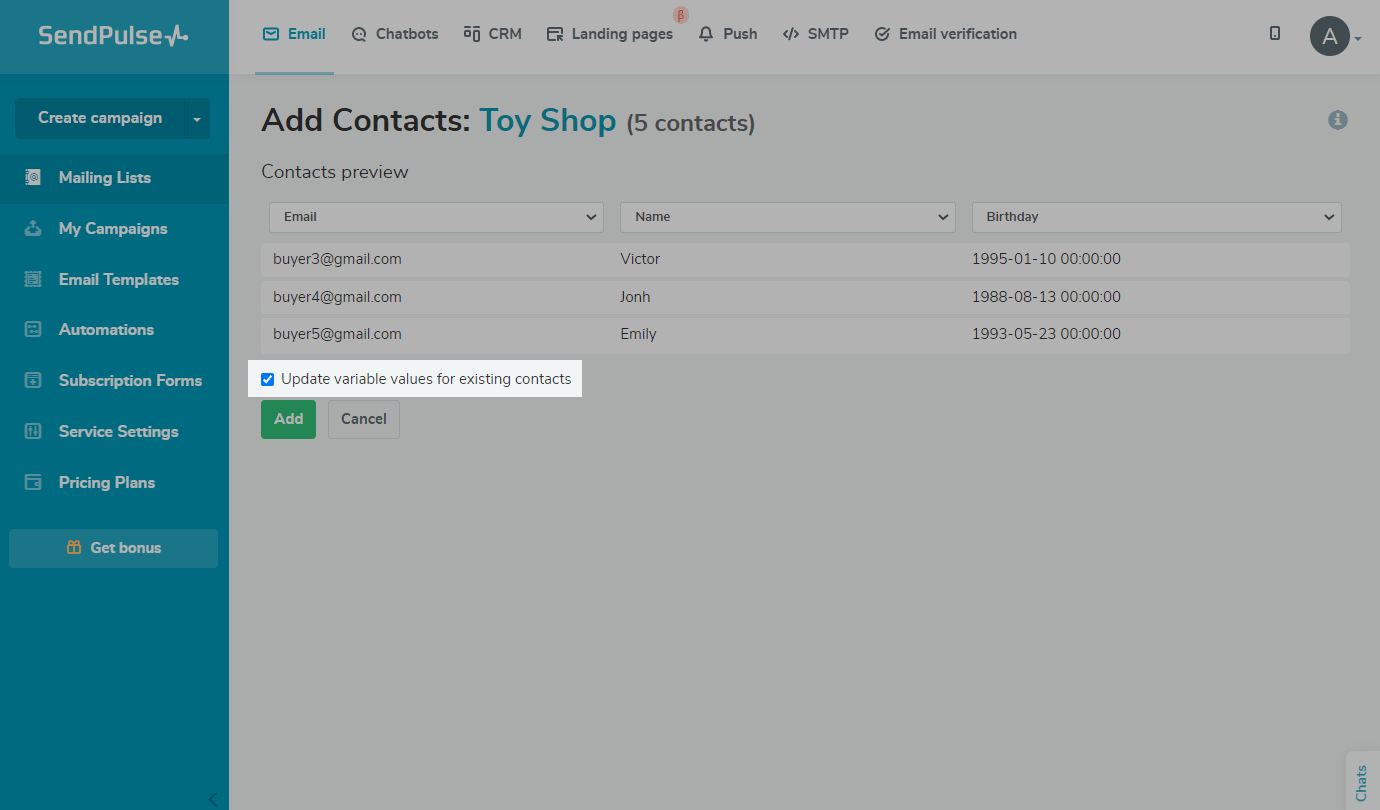Click the Cancel button
This screenshot has width=1380, height=810.
pos(363,419)
